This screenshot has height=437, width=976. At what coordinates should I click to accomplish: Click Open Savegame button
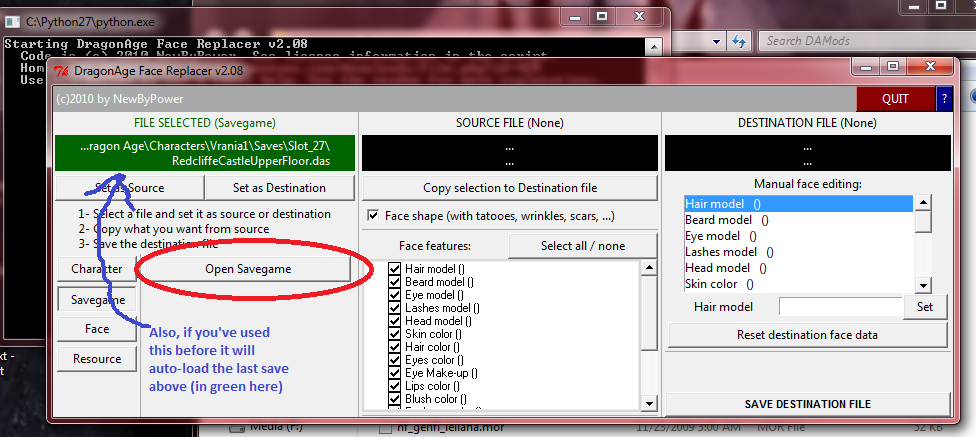tap(248, 269)
